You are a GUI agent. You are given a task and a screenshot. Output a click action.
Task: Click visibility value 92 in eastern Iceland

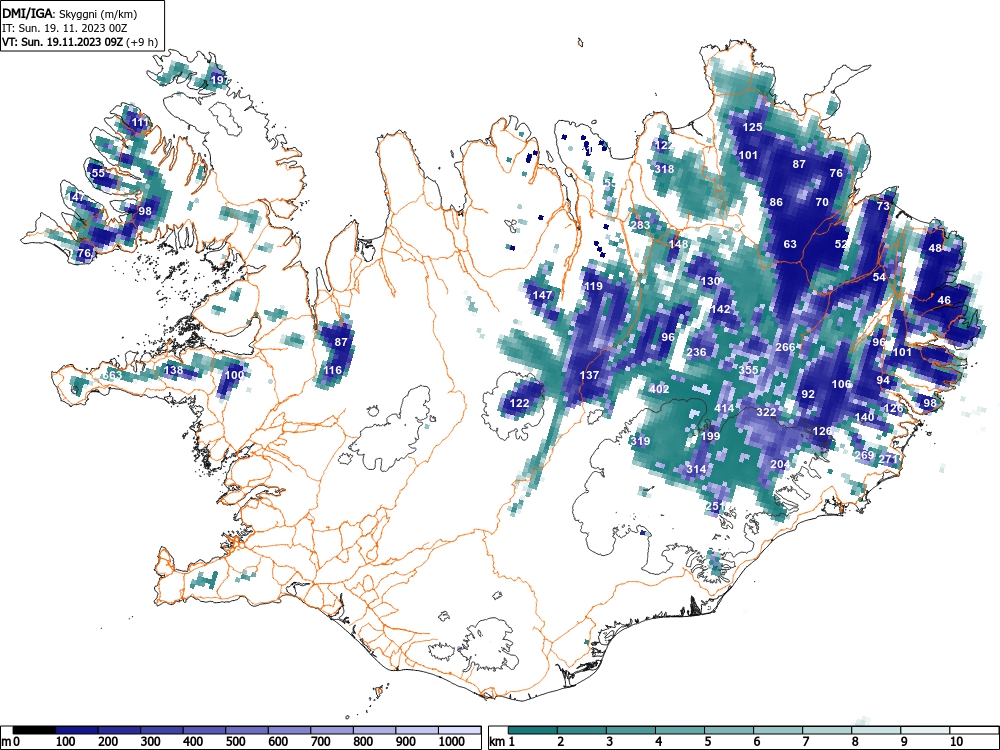[x=808, y=394]
